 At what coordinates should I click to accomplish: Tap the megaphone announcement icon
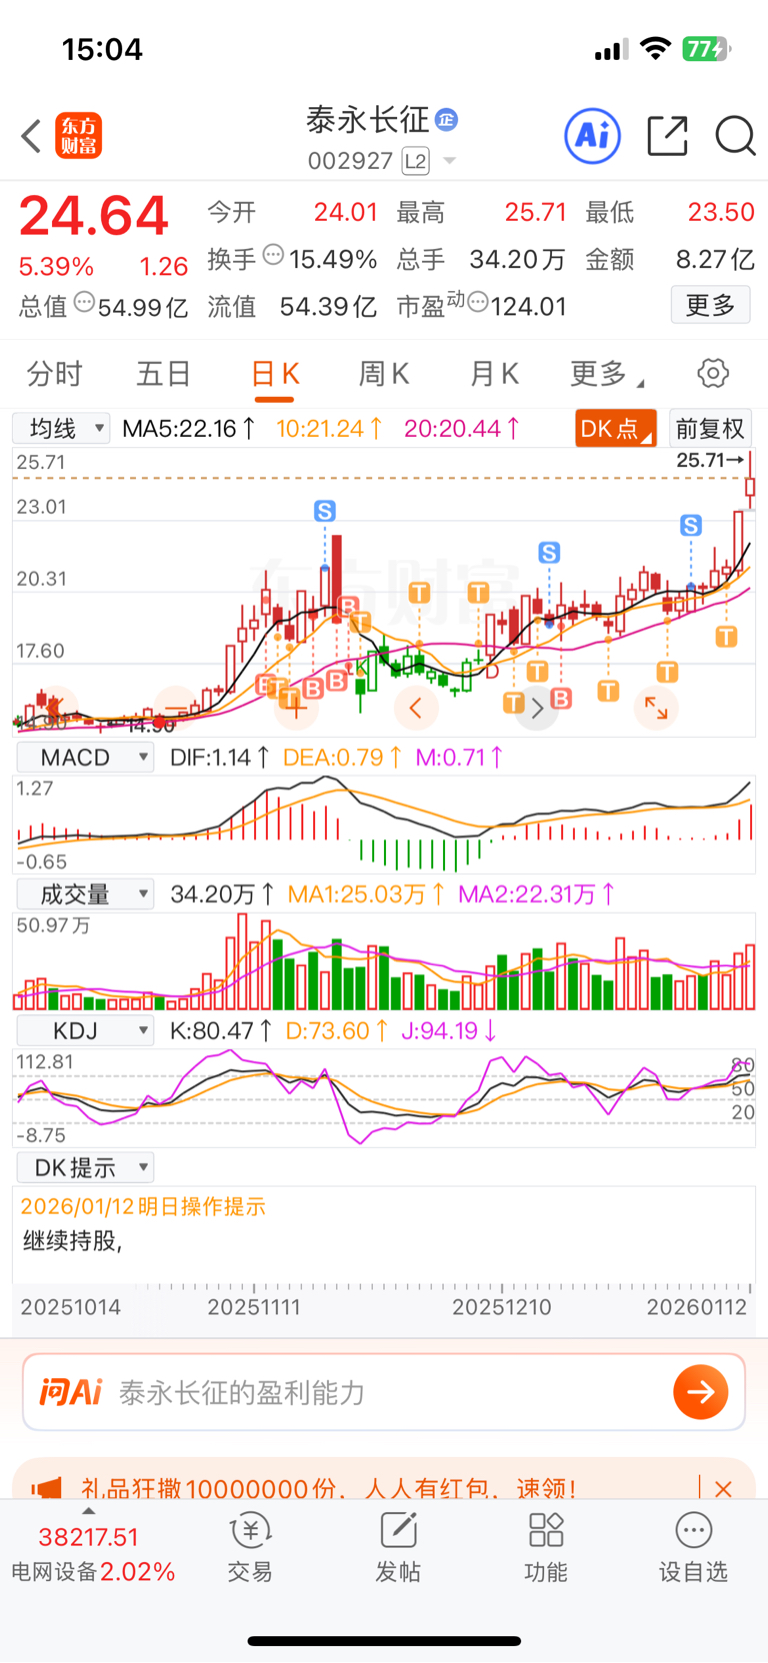point(47,1488)
